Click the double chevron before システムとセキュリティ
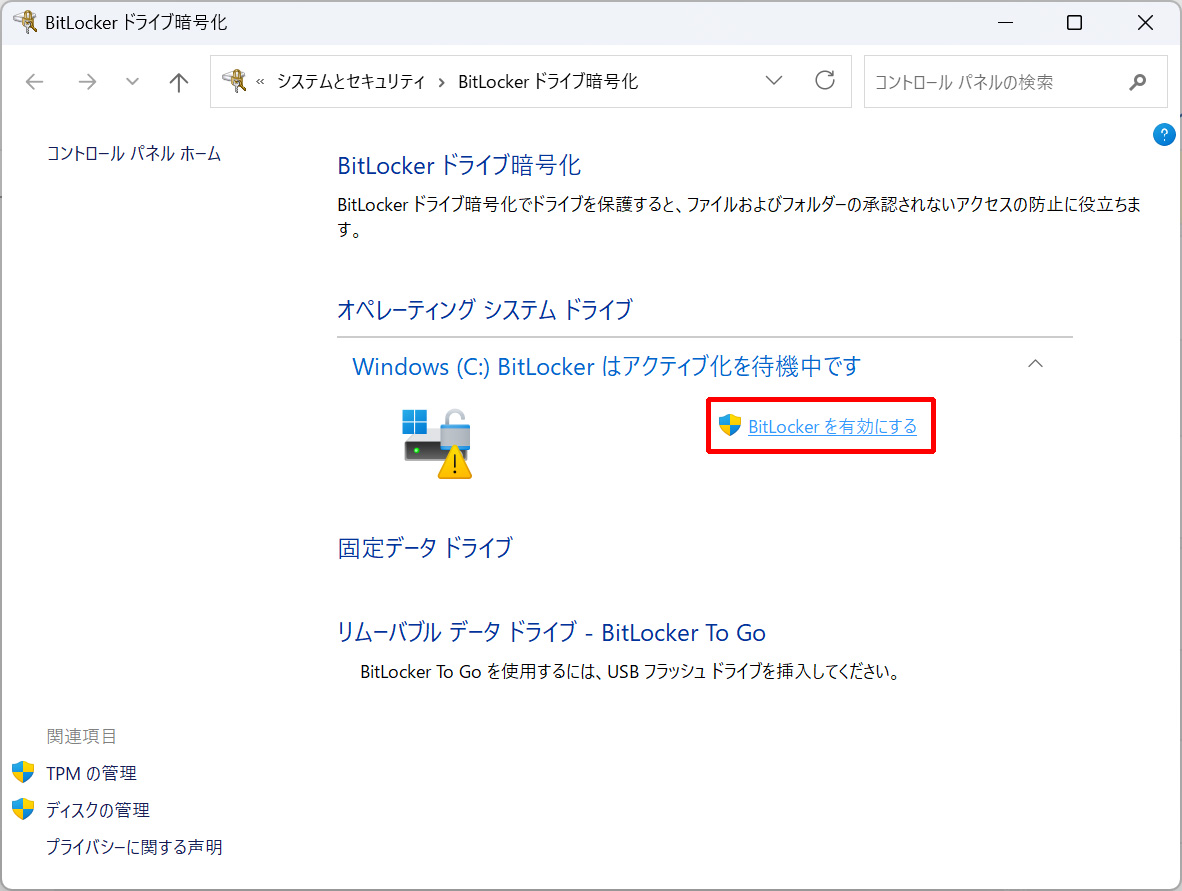The width and height of the screenshot is (1182, 891). click(x=260, y=81)
